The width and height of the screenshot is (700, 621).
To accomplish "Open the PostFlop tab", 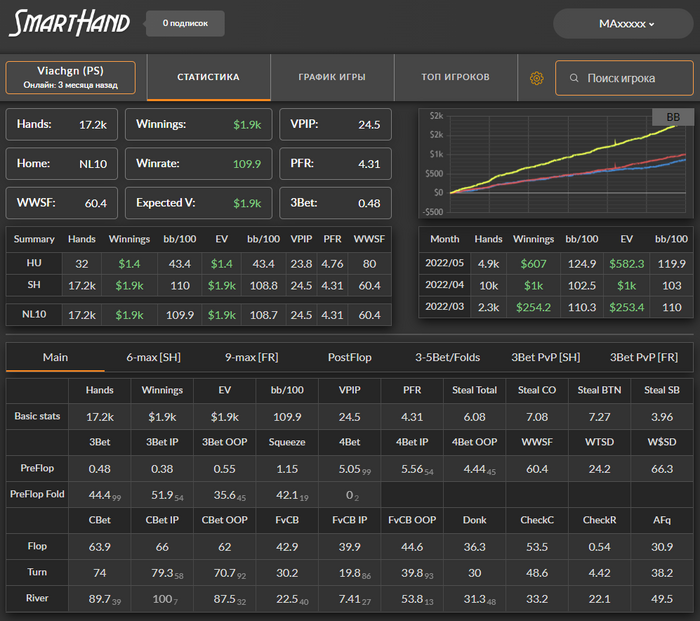I will pos(350,357).
